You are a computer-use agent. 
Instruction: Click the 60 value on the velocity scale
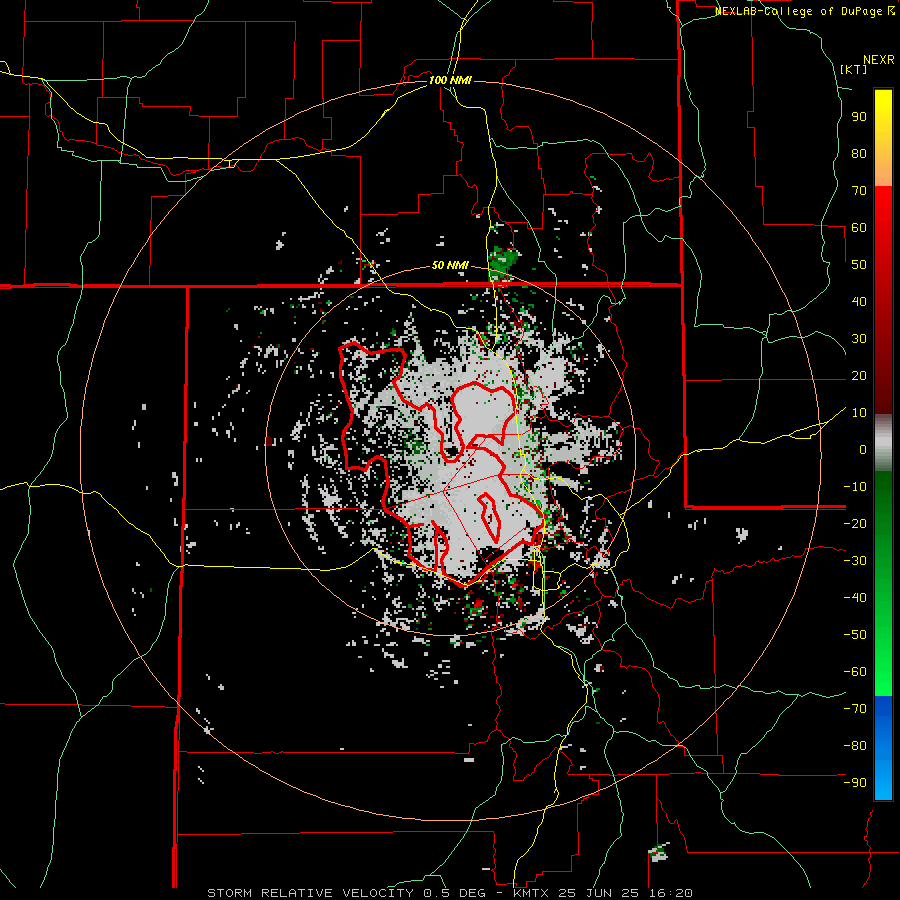pyautogui.click(x=859, y=228)
